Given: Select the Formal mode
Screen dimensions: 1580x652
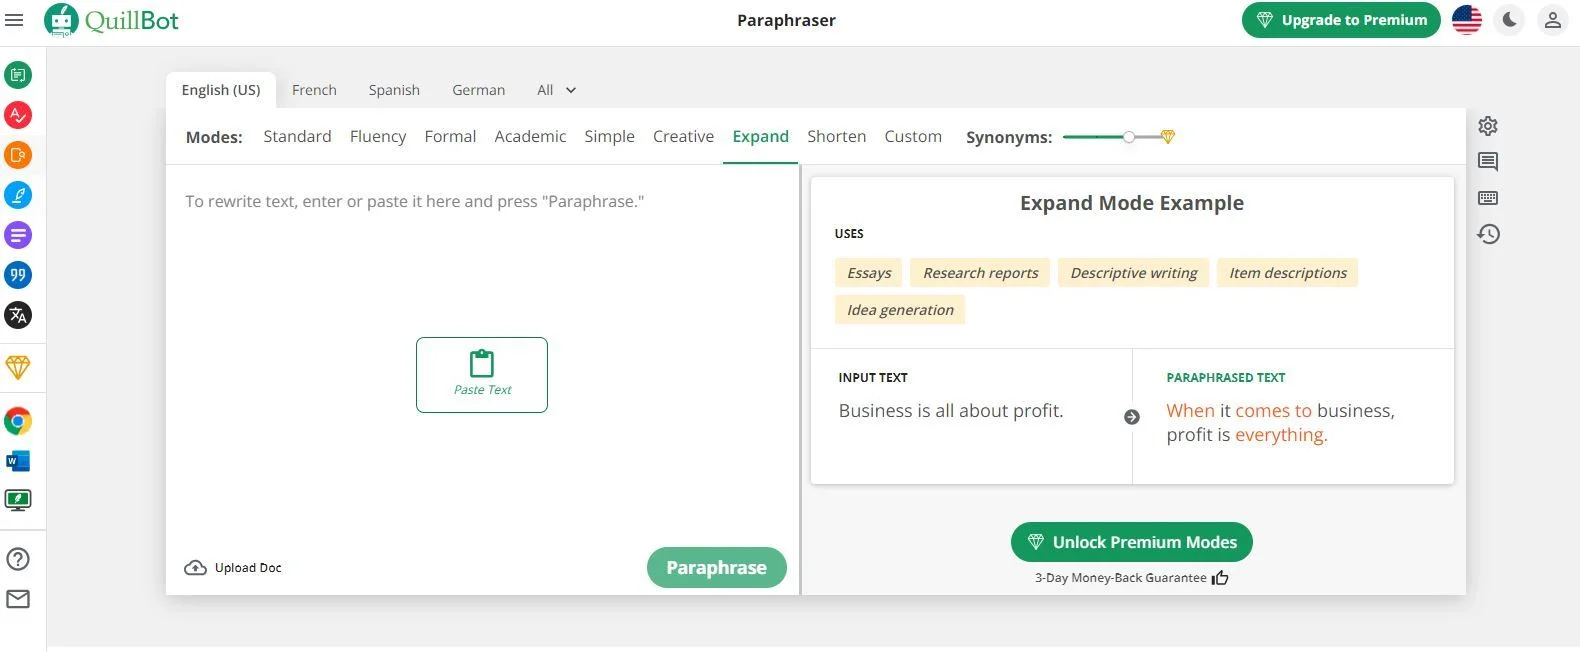Looking at the screenshot, I should pos(450,137).
